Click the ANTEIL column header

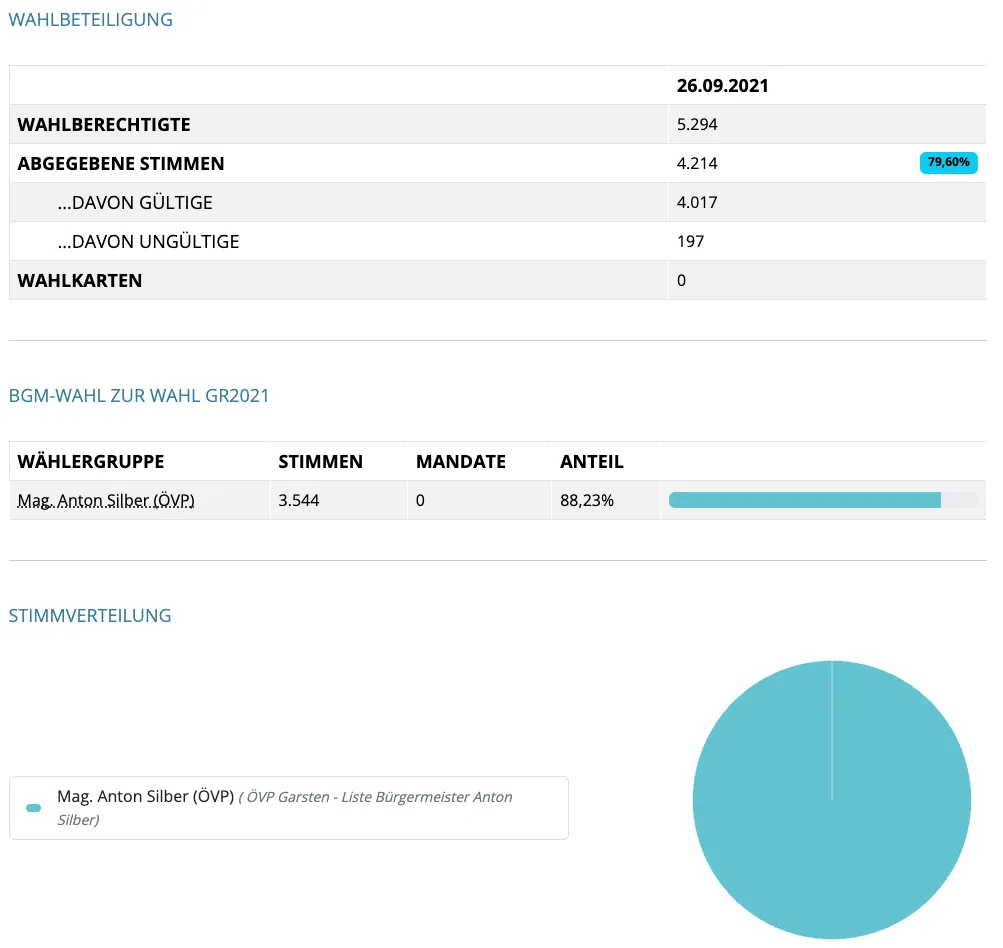point(592,462)
